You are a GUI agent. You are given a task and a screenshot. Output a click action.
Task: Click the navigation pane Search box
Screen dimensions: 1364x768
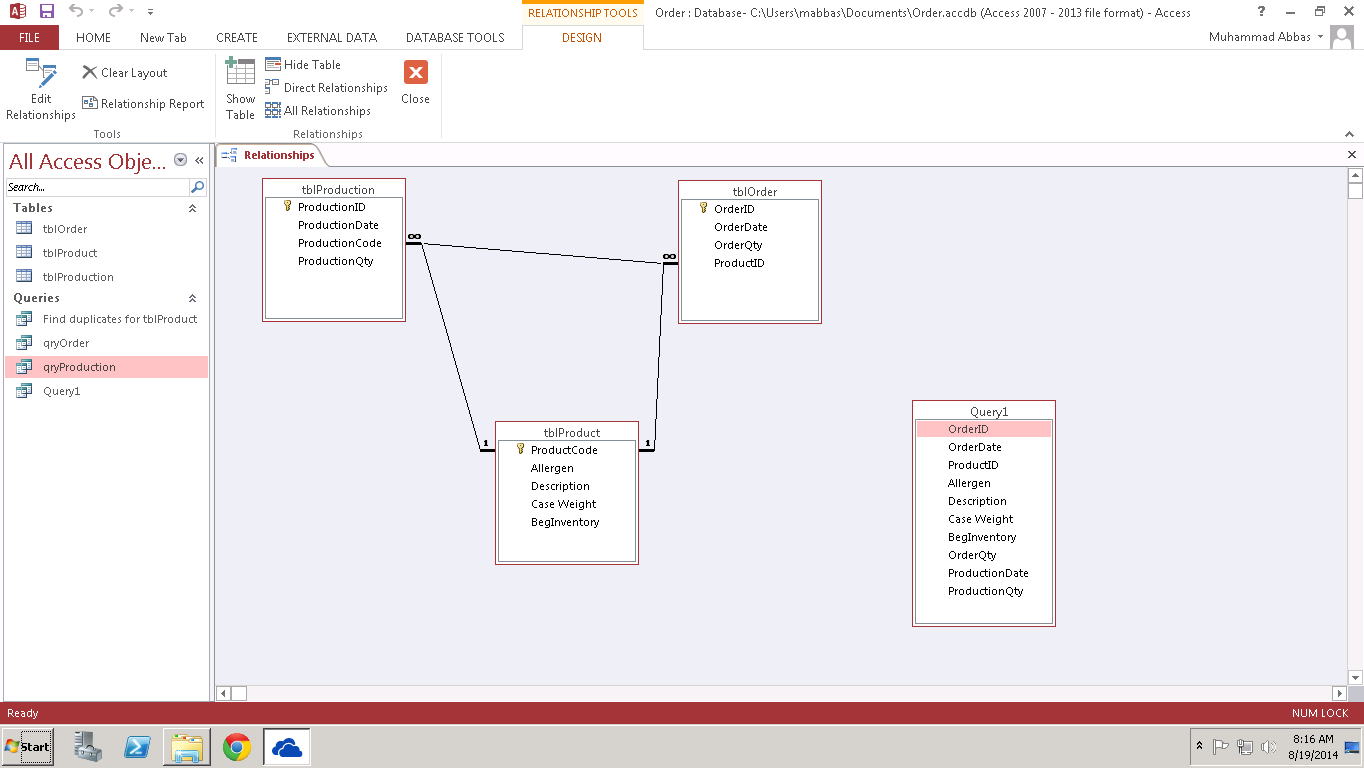[97, 187]
